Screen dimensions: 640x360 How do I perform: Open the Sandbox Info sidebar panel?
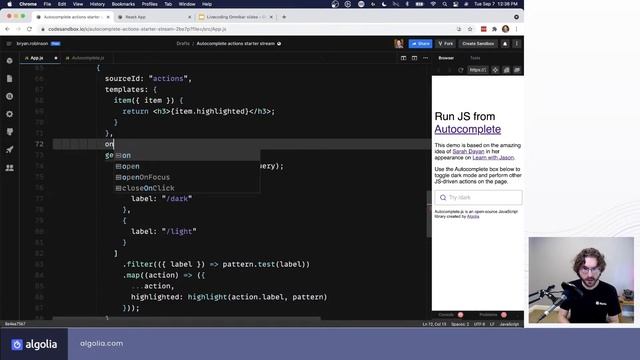coord(9,61)
